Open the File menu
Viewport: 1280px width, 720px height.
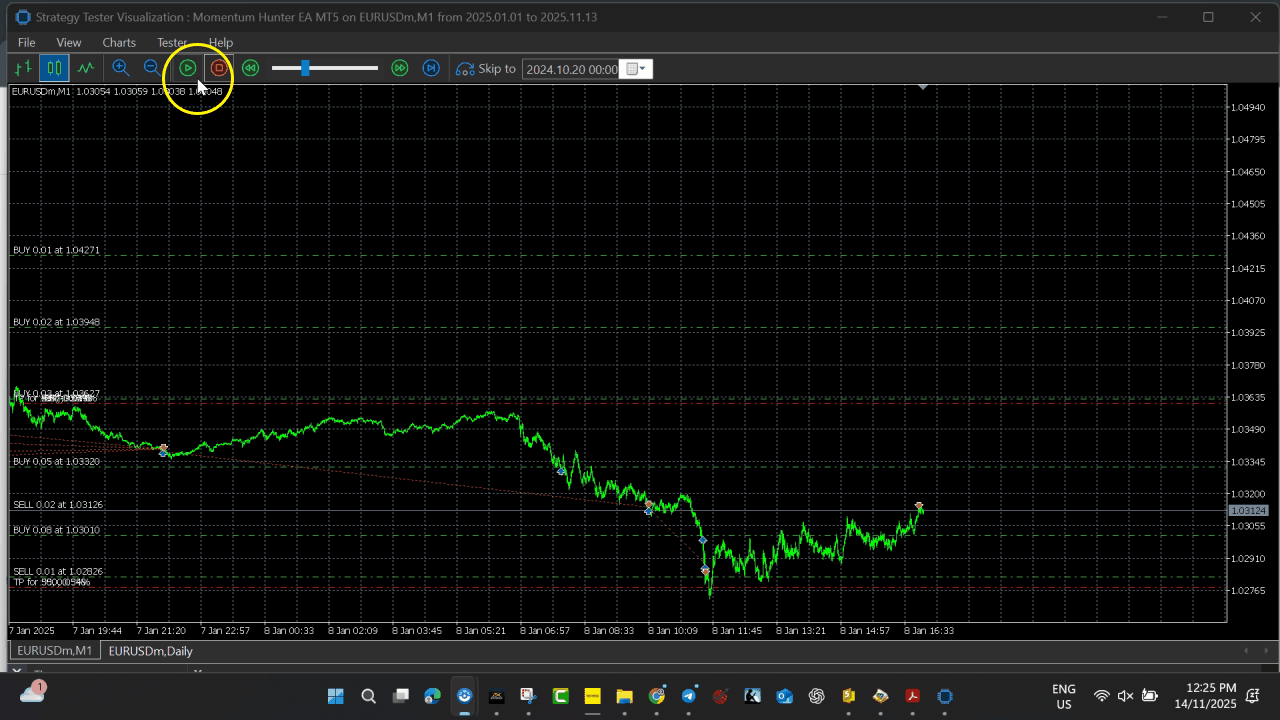point(27,42)
